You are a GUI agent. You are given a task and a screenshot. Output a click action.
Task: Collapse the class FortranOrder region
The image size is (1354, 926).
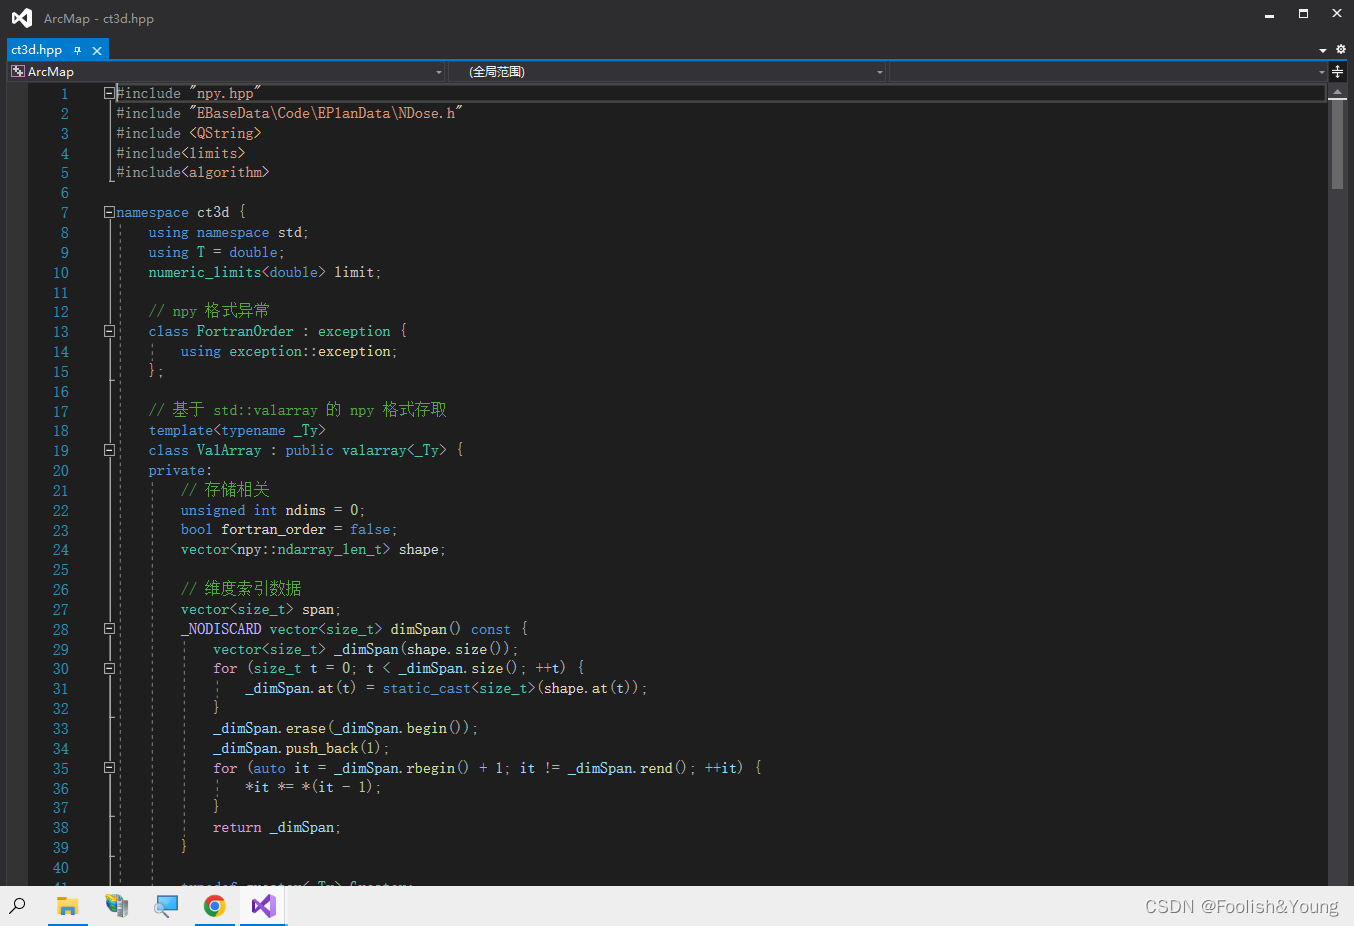pyautogui.click(x=109, y=331)
